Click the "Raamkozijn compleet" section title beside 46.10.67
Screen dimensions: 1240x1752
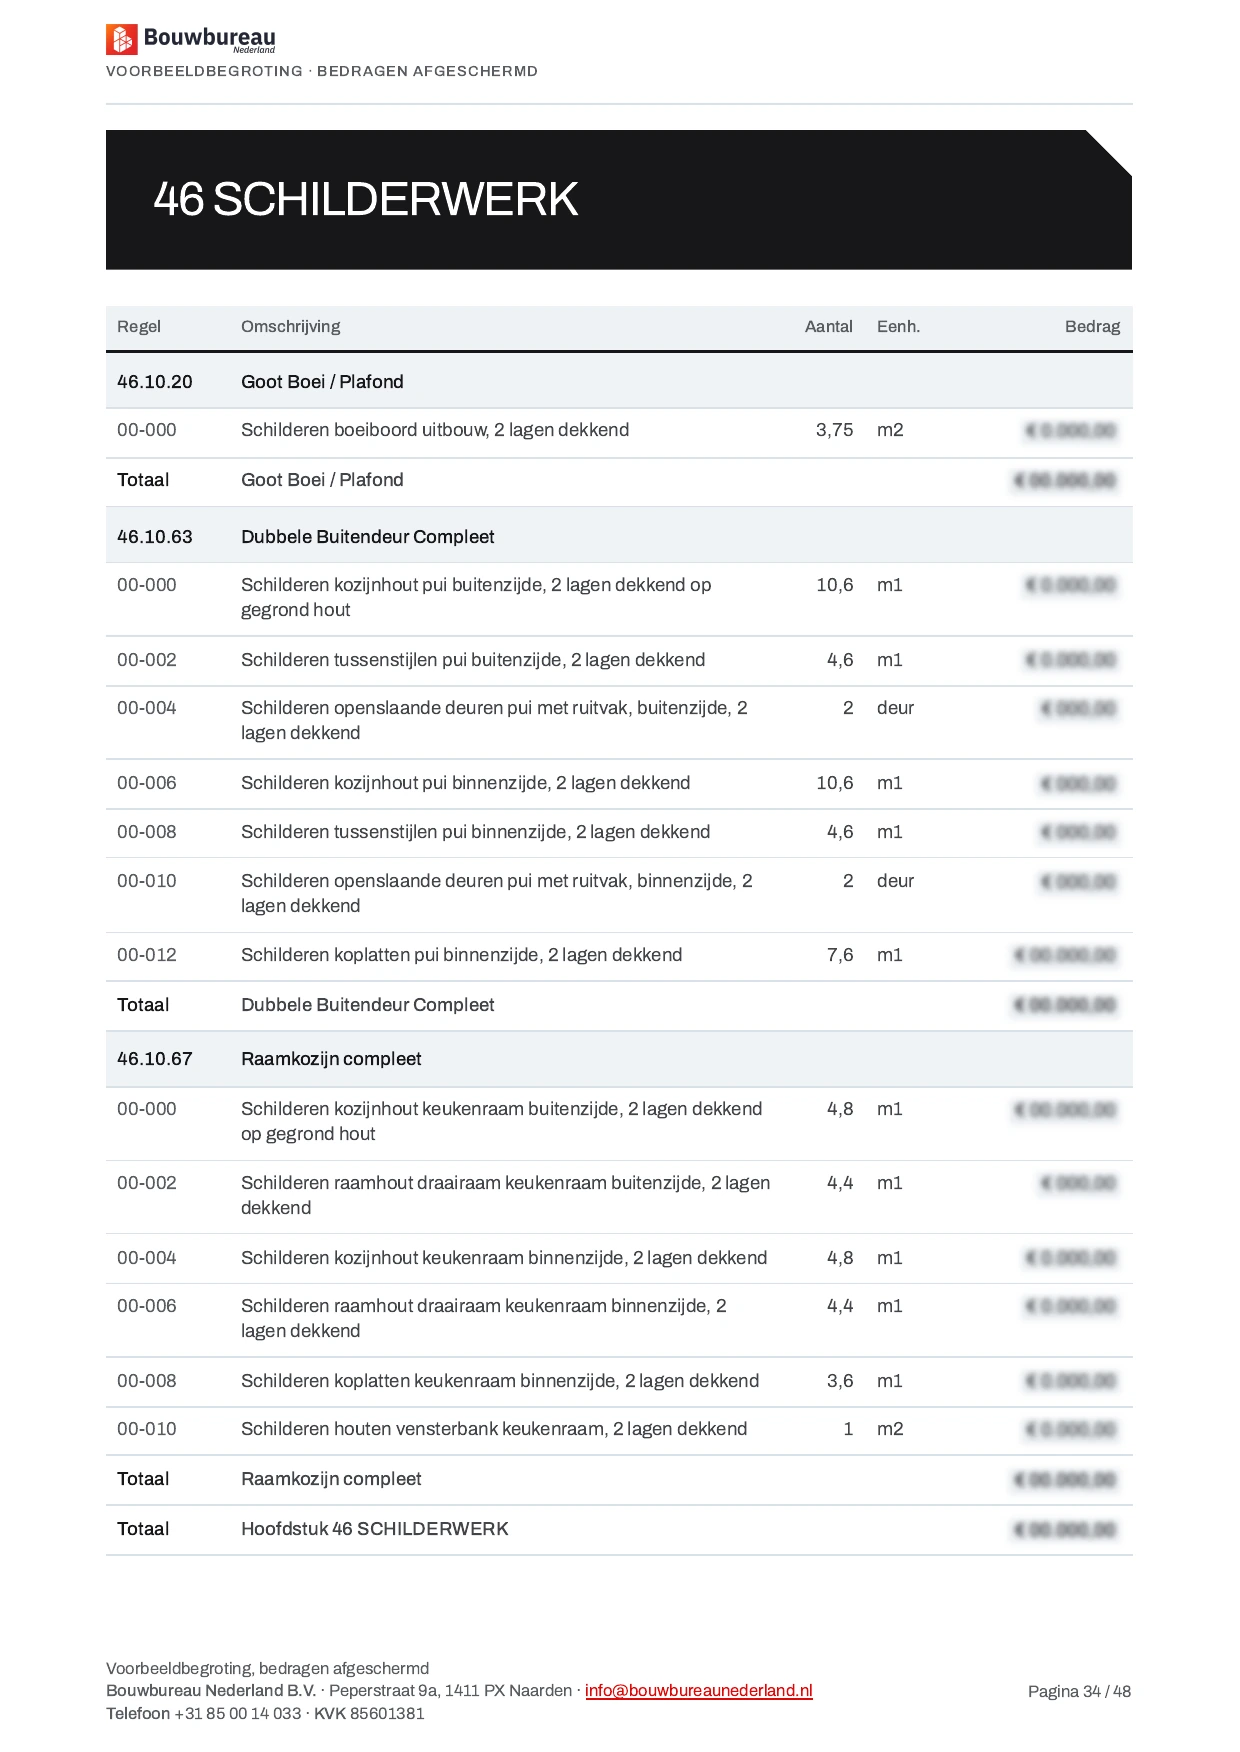[331, 1059]
